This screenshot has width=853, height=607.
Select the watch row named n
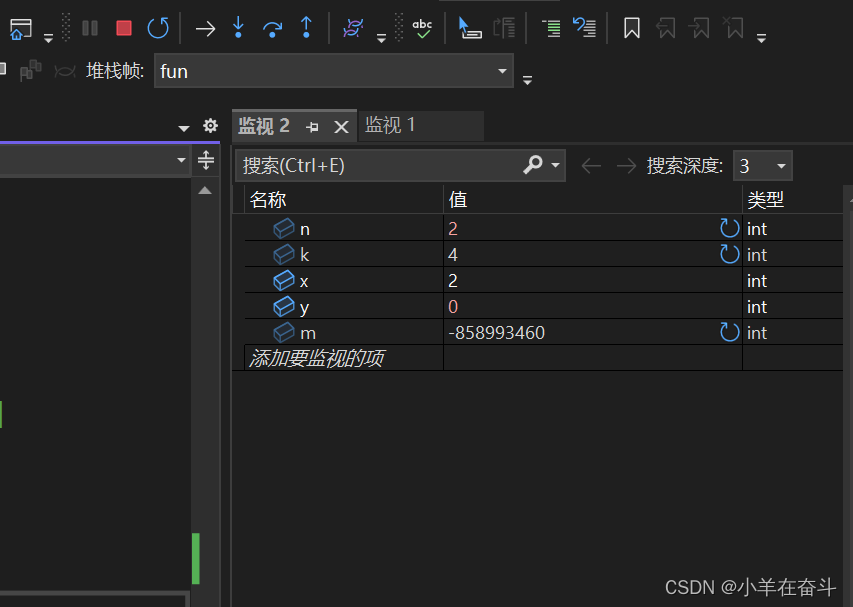[x=543, y=228]
